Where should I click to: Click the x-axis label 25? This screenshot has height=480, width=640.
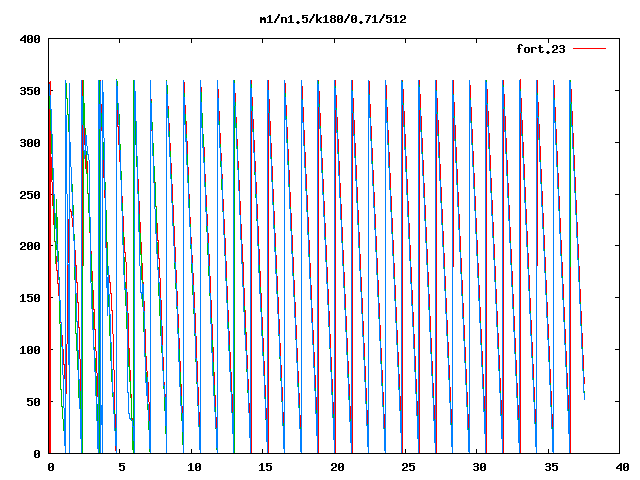click(408, 467)
